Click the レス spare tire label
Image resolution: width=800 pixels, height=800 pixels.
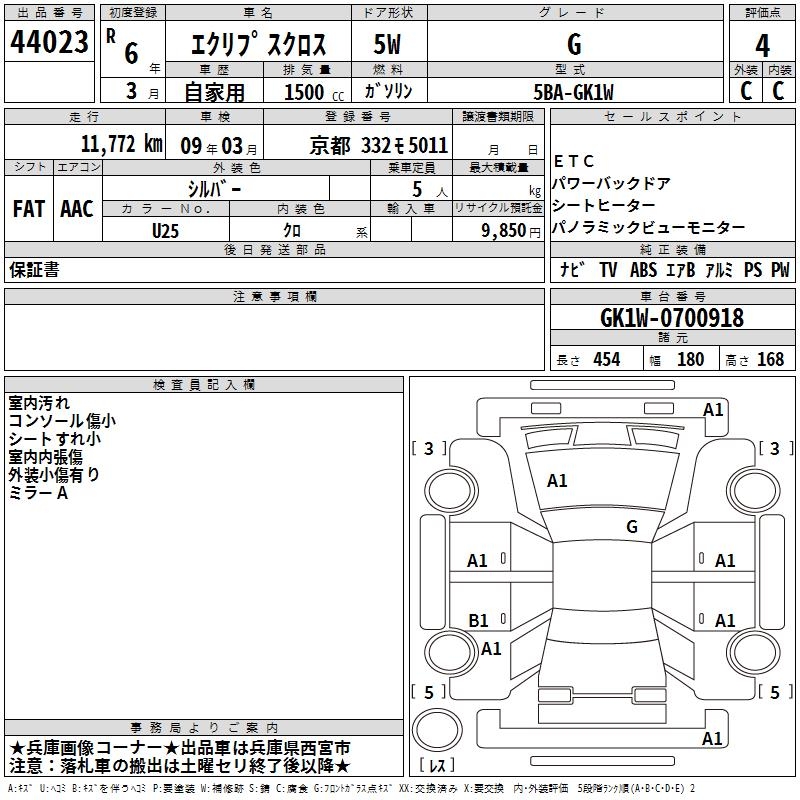pyautogui.click(x=438, y=765)
